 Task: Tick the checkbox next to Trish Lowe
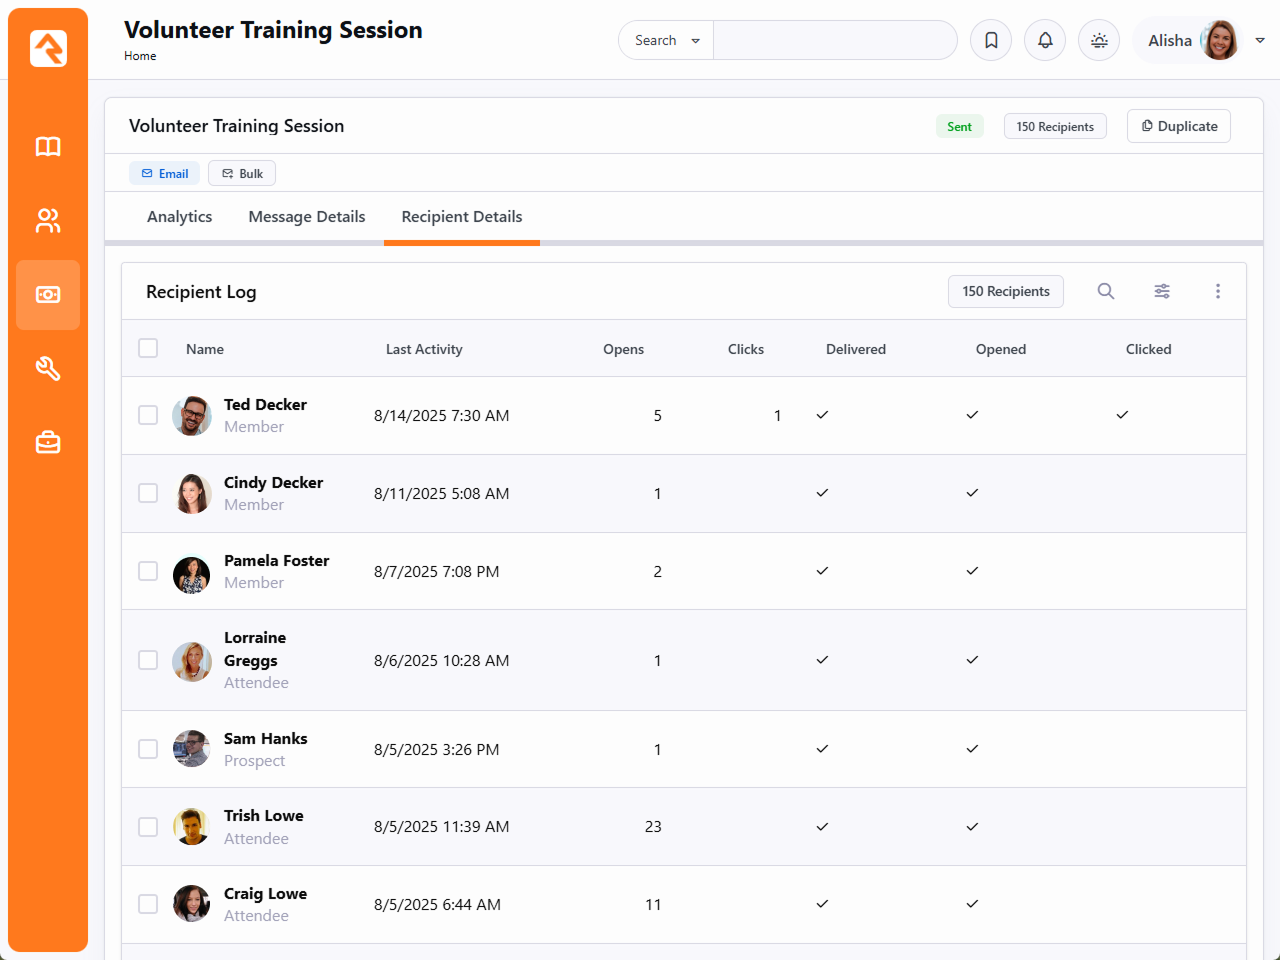[148, 827]
